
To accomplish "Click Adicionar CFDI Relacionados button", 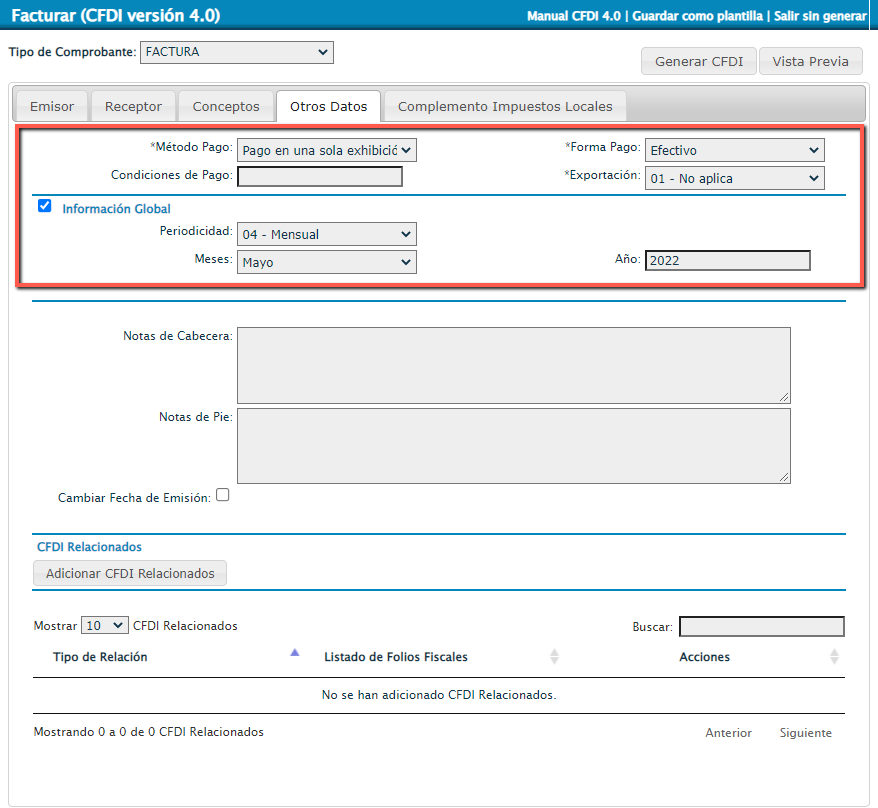I will tap(130, 573).
